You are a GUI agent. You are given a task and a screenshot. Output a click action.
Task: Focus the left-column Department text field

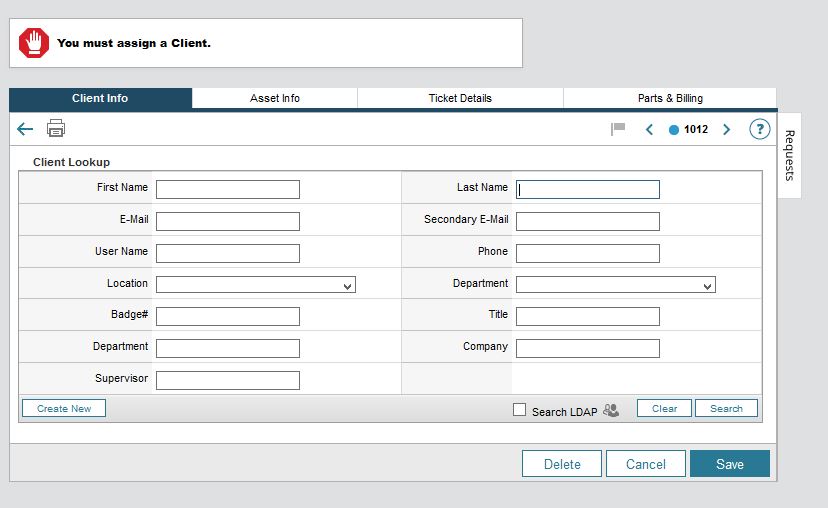[228, 348]
